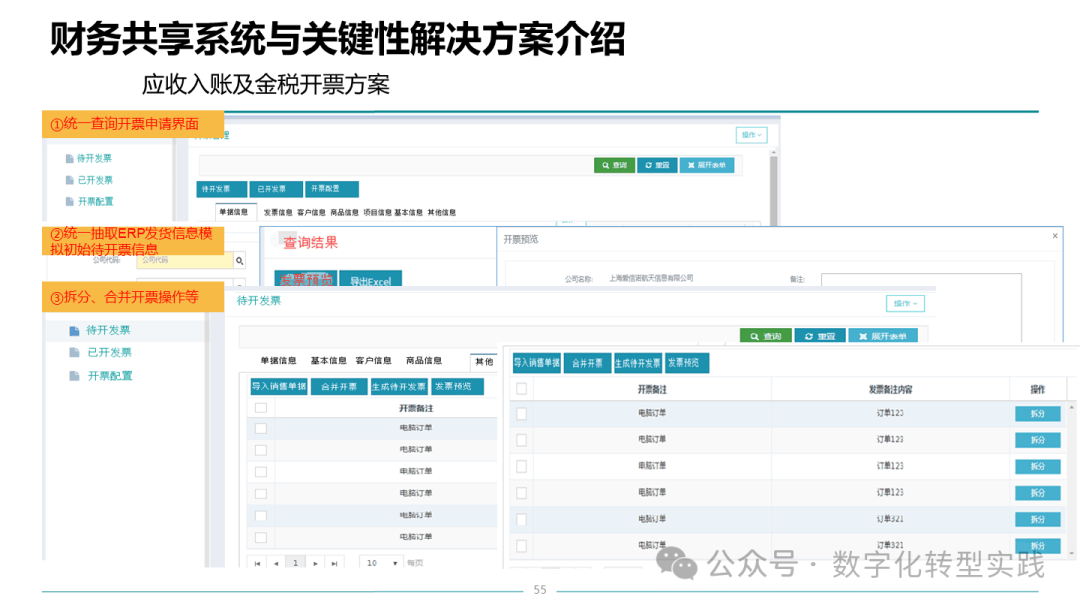Click 待开发票 file icon in top sidebar
This screenshot has height=608, width=1080.
[x=70, y=158]
